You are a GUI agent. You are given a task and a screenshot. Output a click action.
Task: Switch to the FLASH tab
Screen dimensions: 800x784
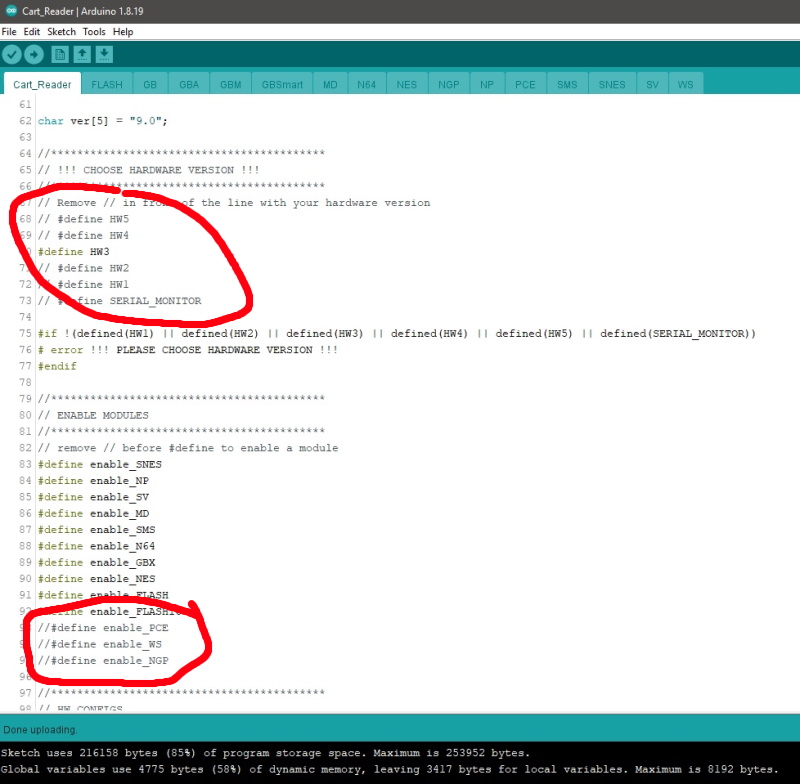coord(107,84)
